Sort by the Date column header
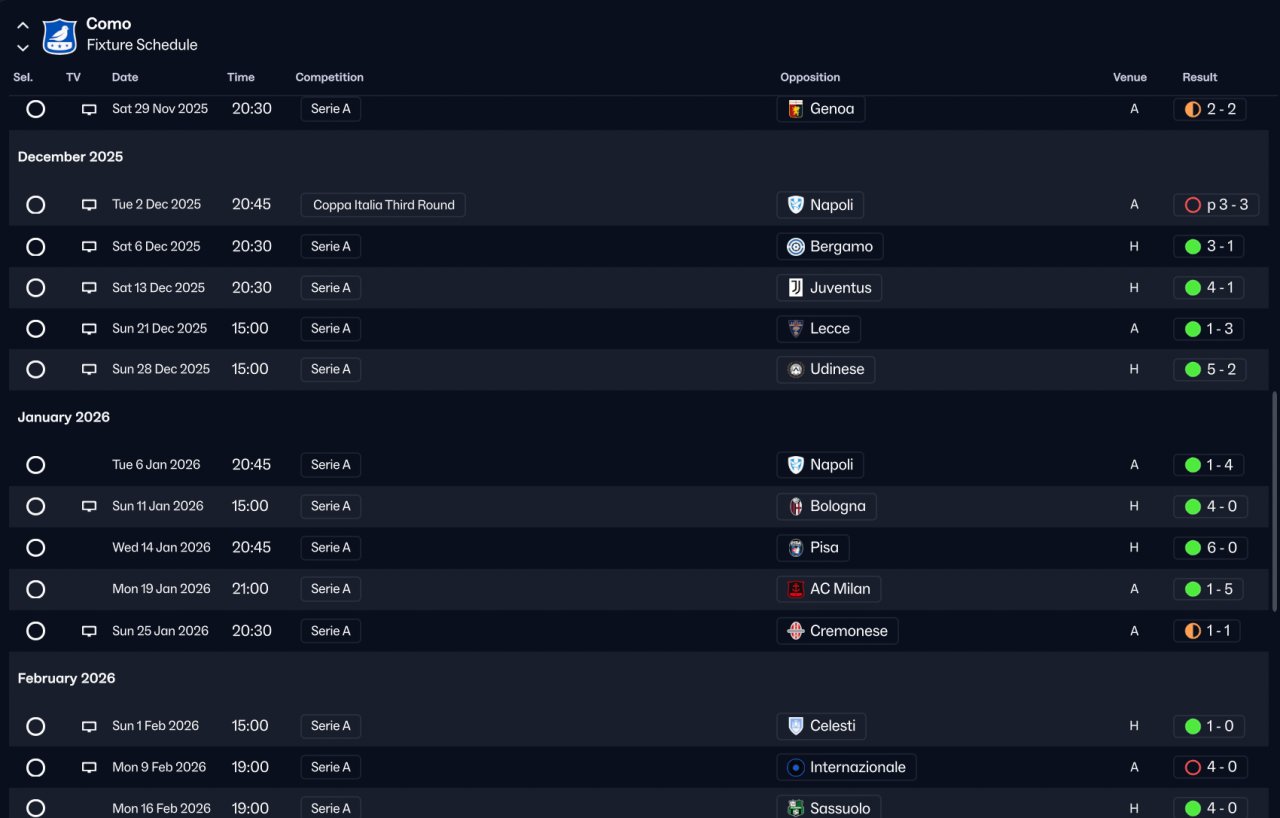This screenshot has height=818, width=1280. coord(125,77)
